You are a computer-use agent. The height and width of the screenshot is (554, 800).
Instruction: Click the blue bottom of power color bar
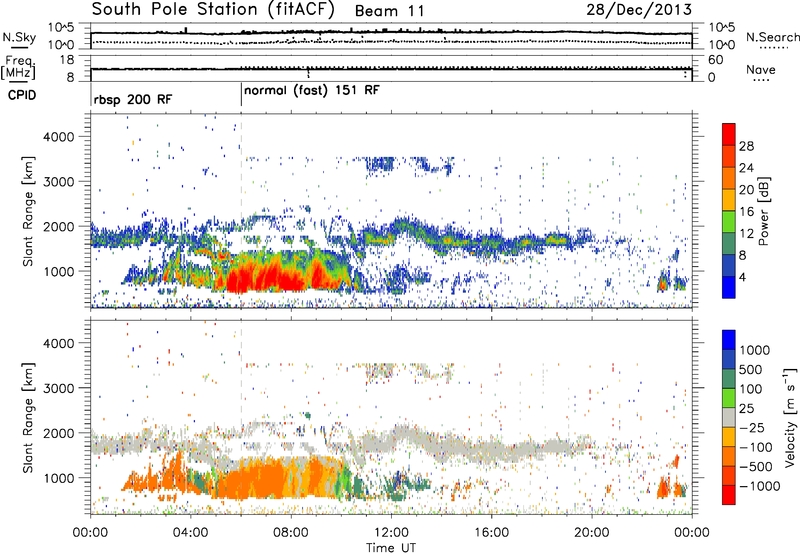pyautogui.click(x=729, y=287)
